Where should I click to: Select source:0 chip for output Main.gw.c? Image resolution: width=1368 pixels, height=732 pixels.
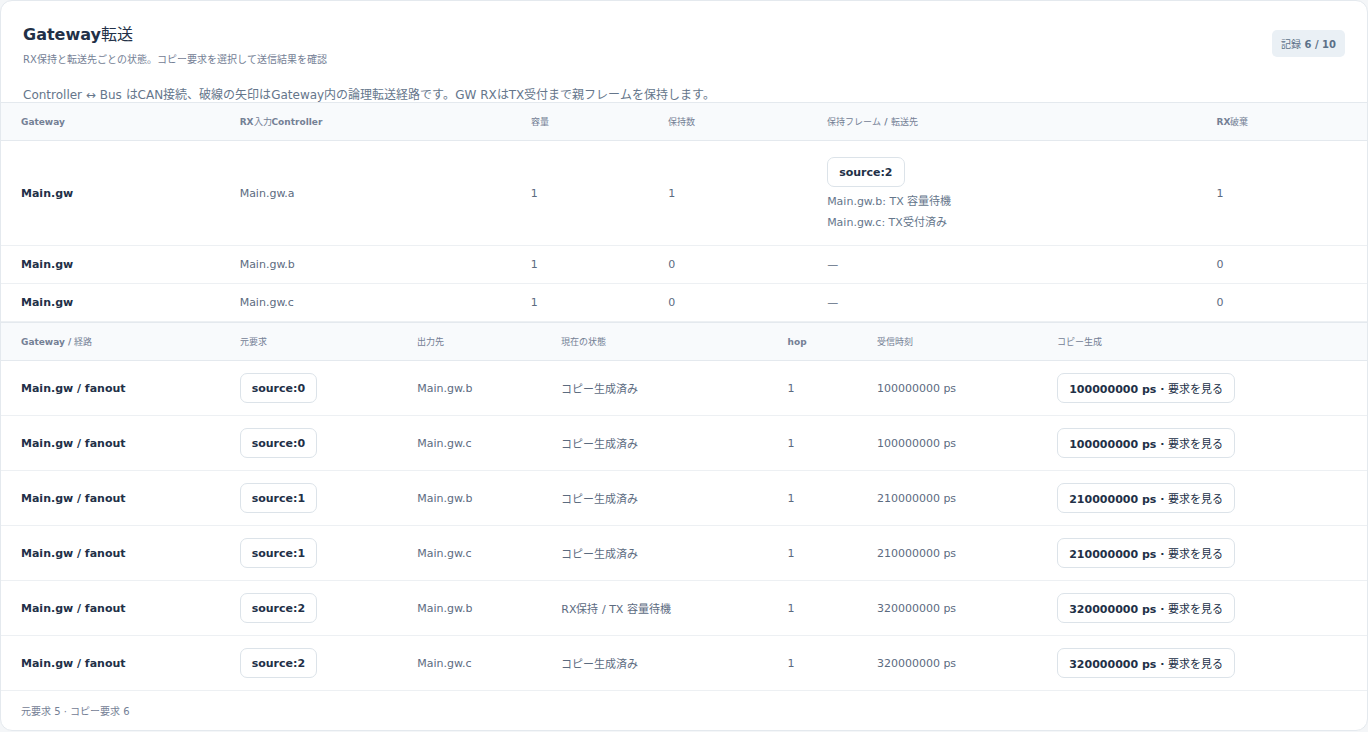pos(278,443)
